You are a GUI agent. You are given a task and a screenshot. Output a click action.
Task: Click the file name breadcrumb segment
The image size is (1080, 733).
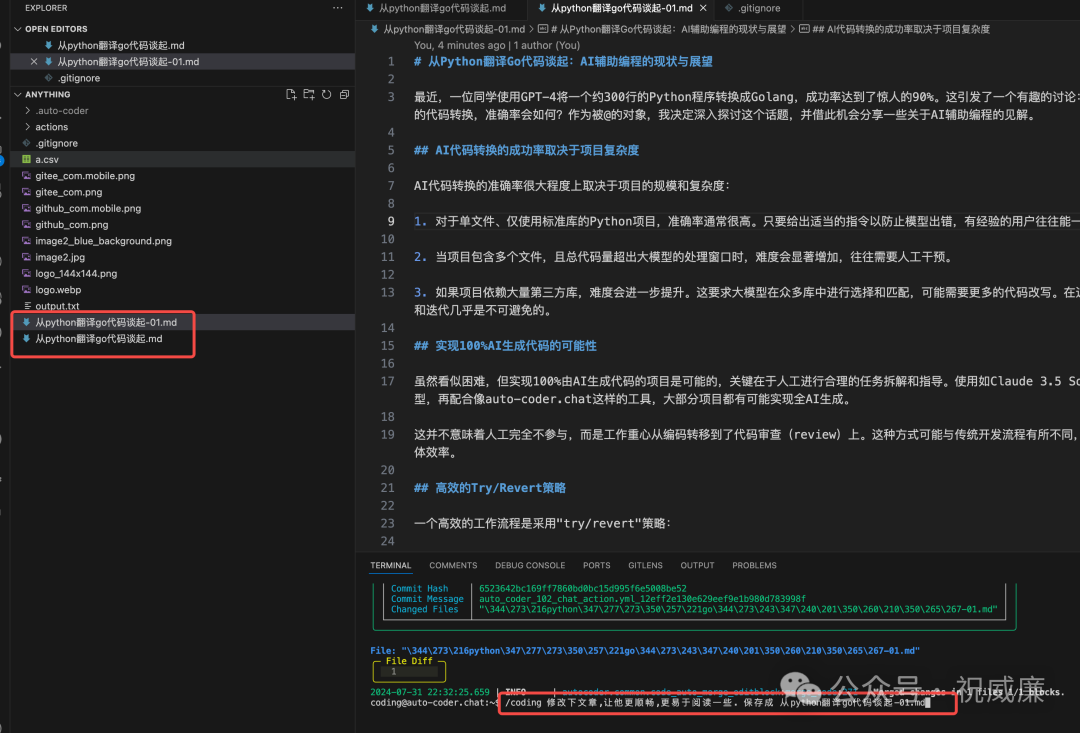pos(454,29)
